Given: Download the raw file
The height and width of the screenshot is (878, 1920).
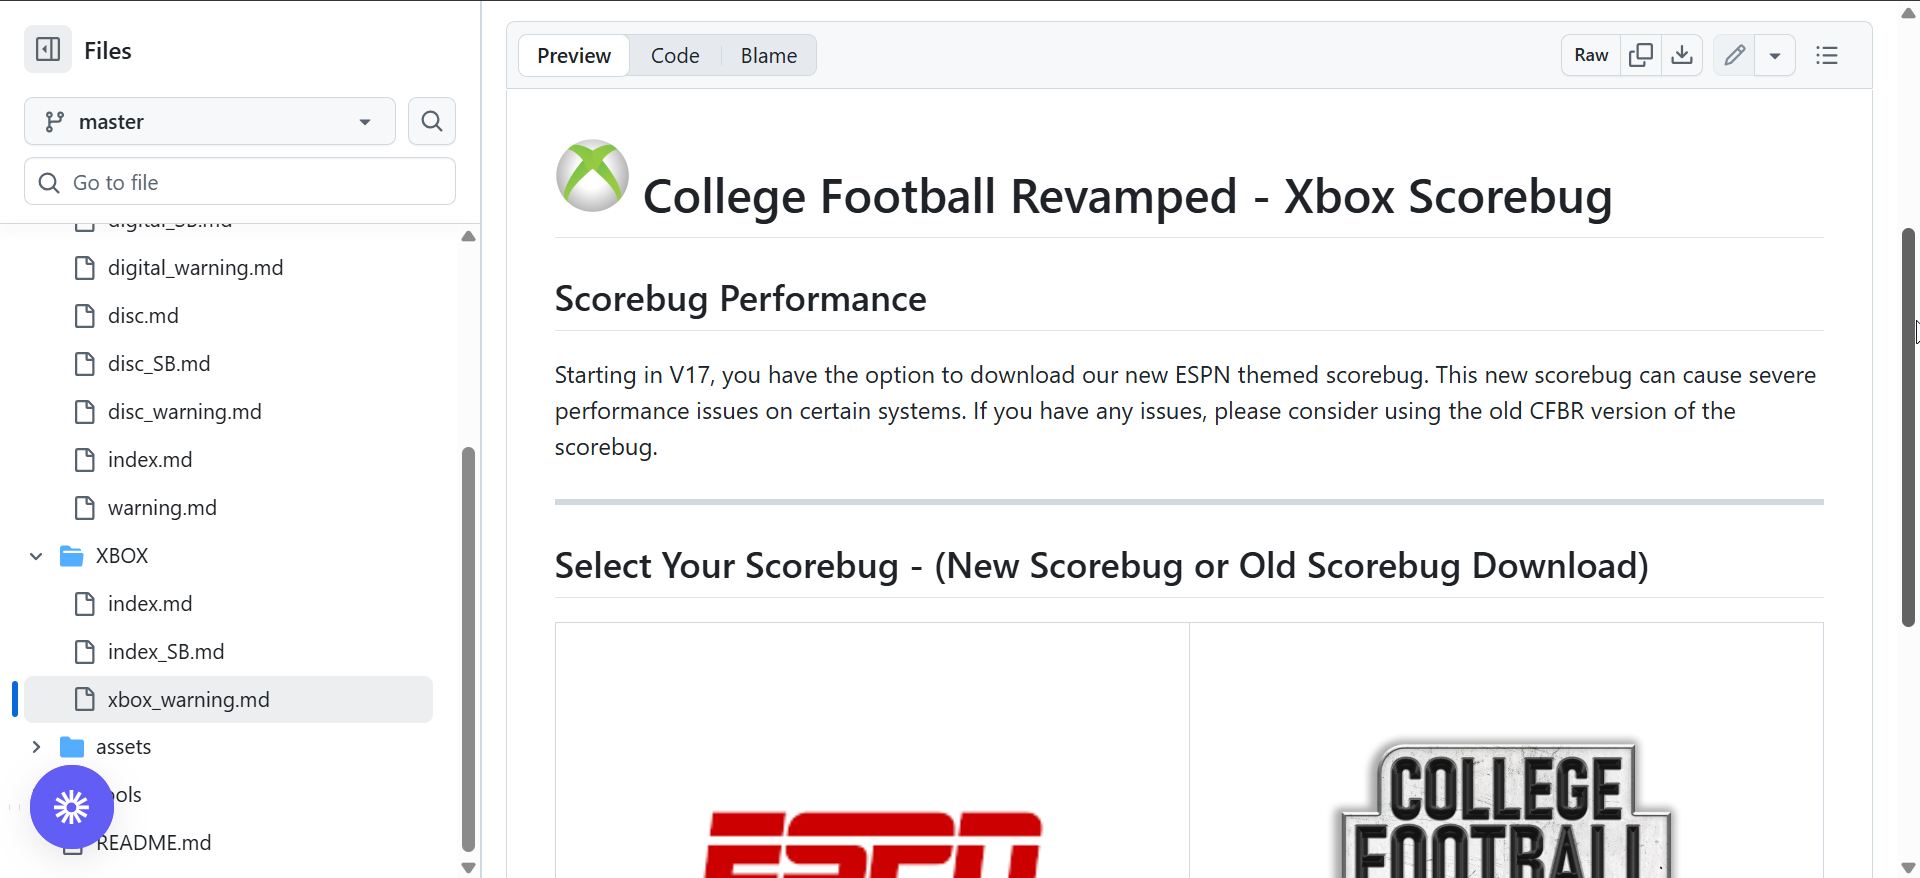Looking at the screenshot, I should tap(1682, 56).
